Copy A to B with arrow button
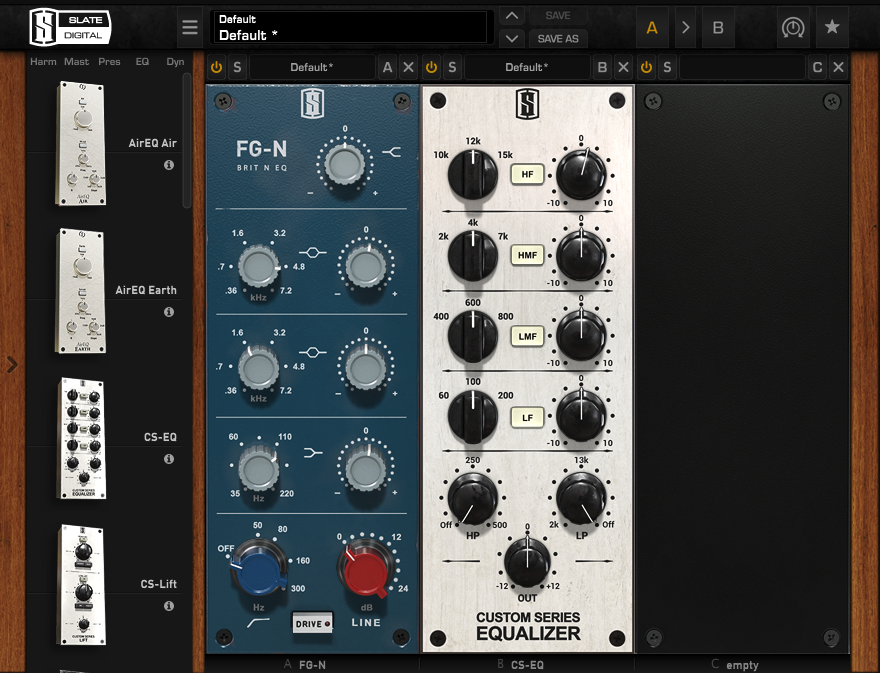Image resolution: width=882 pixels, height=673 pixels. point(685,27)
